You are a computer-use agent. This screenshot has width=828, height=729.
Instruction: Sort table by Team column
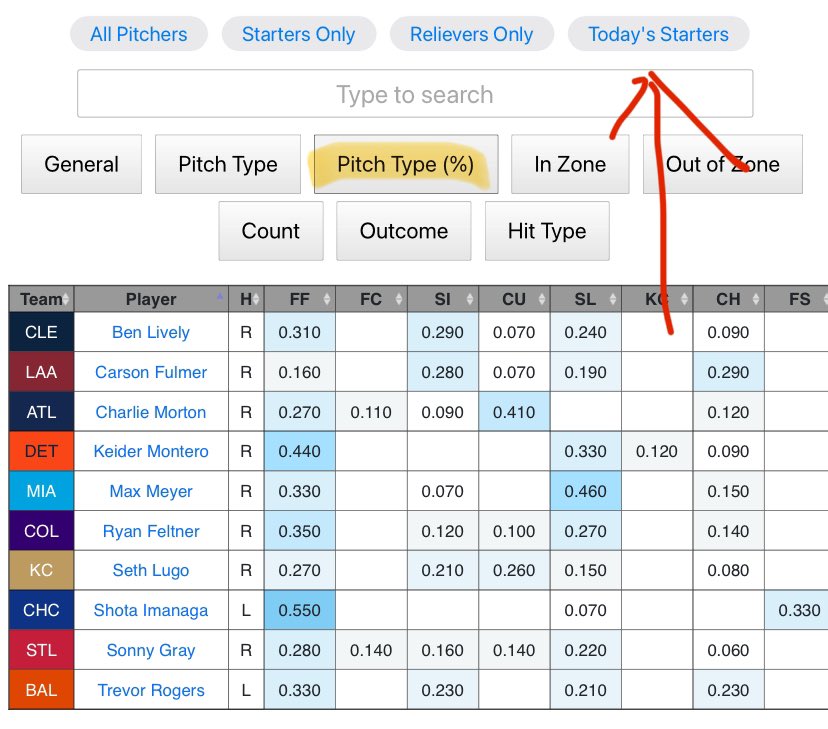pyautogui.click(x=41, y=299)
